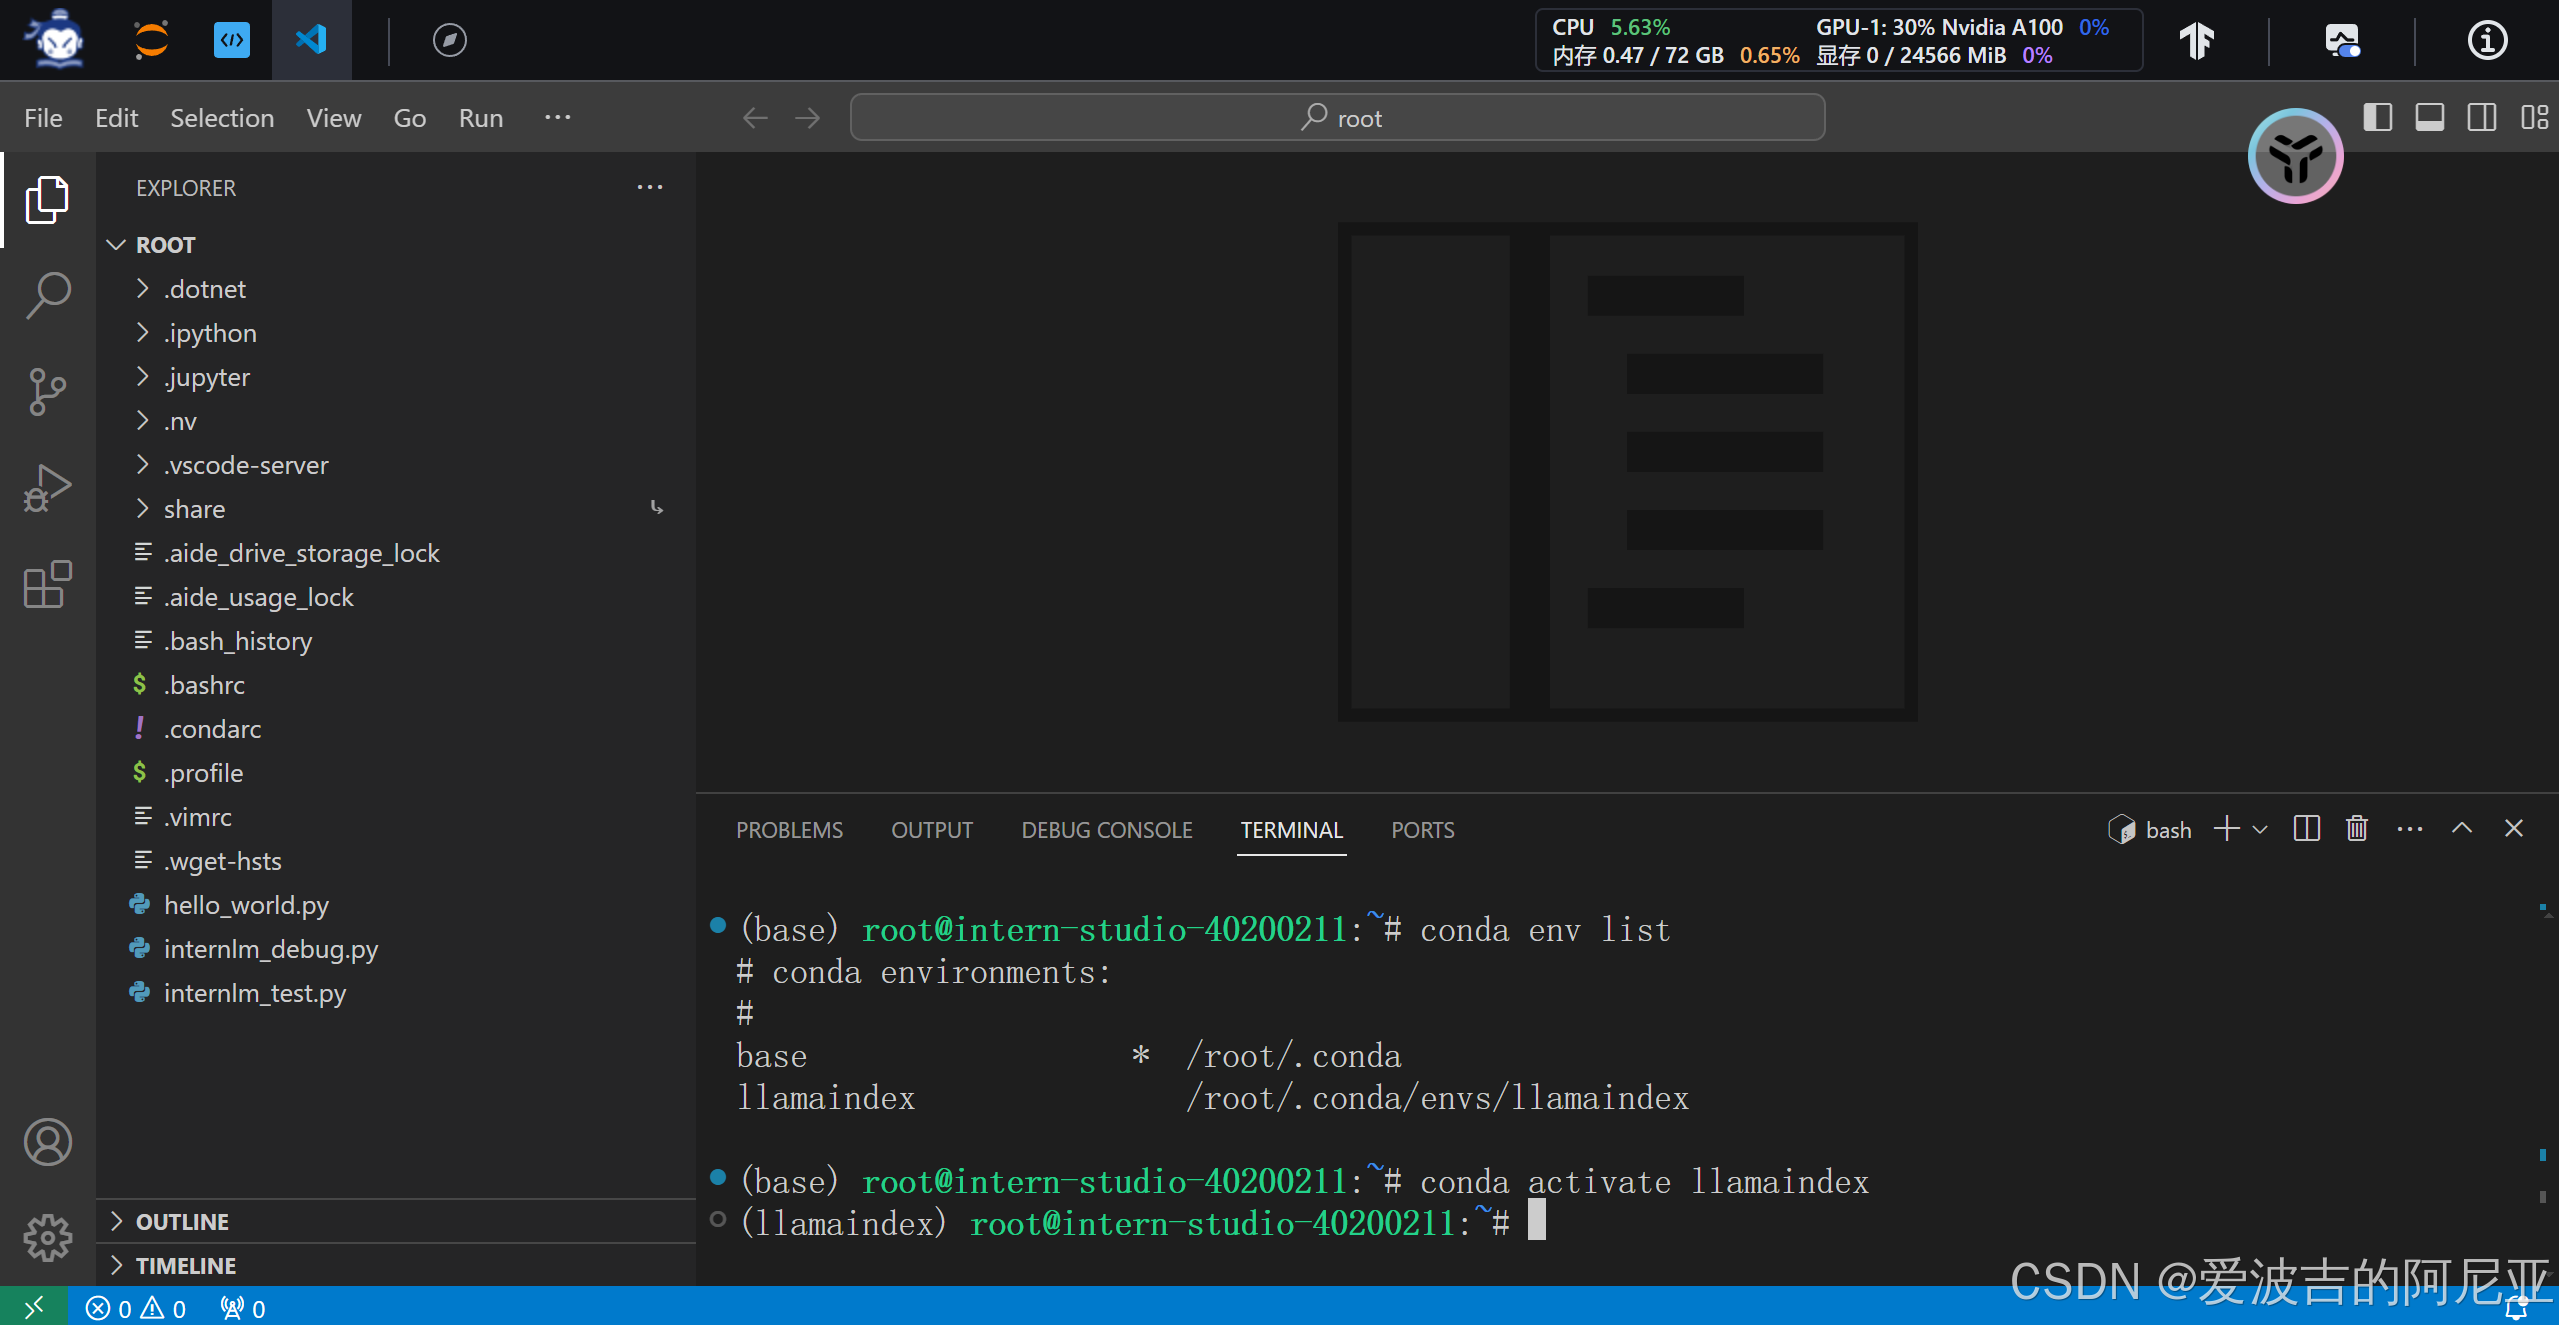
Task: Click the Manage gear icon
Action: click(x=47, y=1238)
